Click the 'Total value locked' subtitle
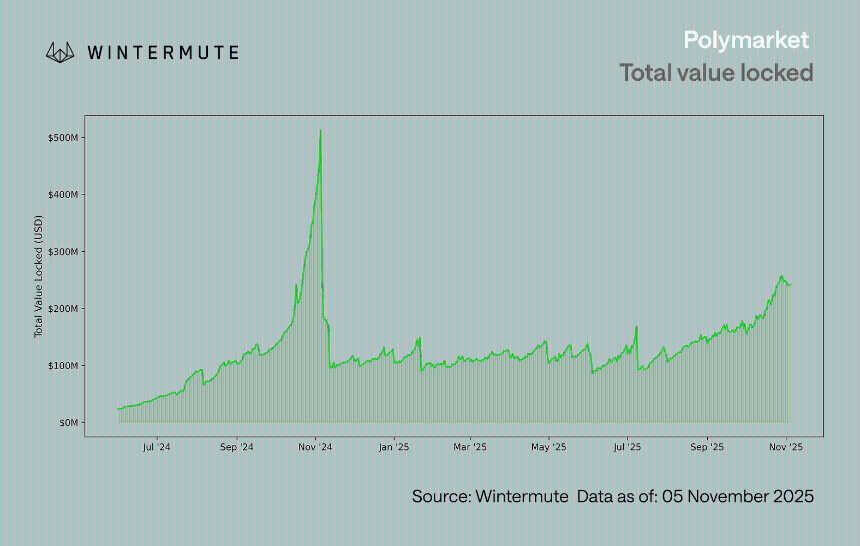Image resolution: width=860 pixels, height=546 pixels. (x=716, y=73)
